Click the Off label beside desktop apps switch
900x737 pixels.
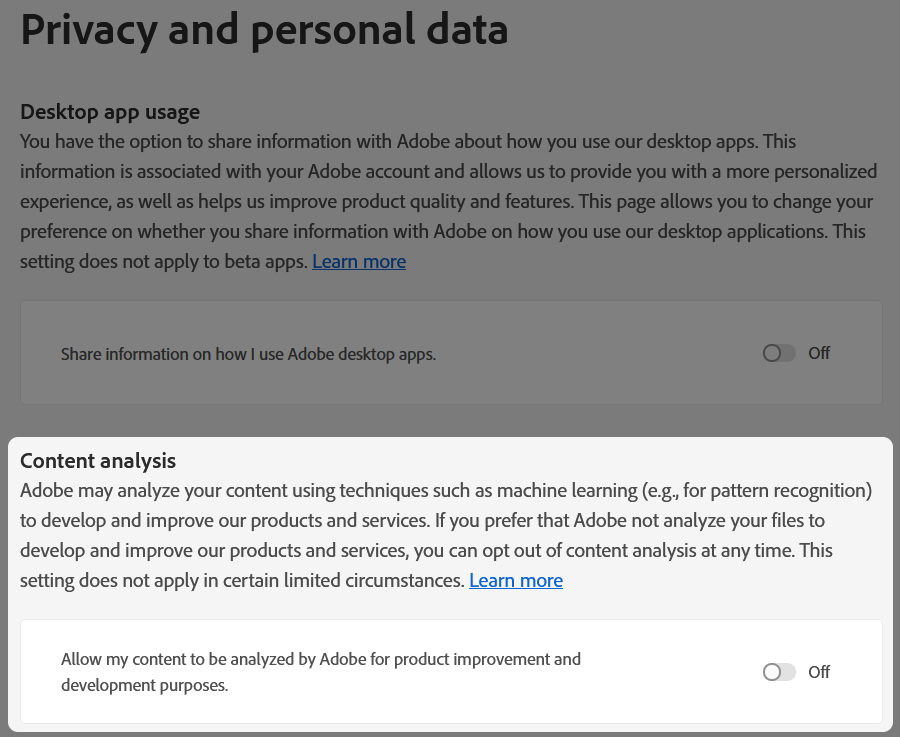click(x=819, y=353)
